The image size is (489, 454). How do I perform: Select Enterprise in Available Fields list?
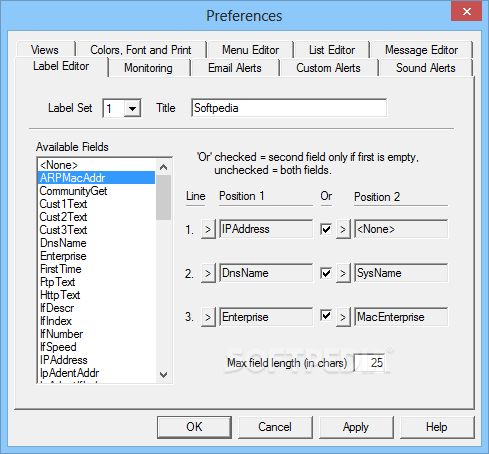97,256
